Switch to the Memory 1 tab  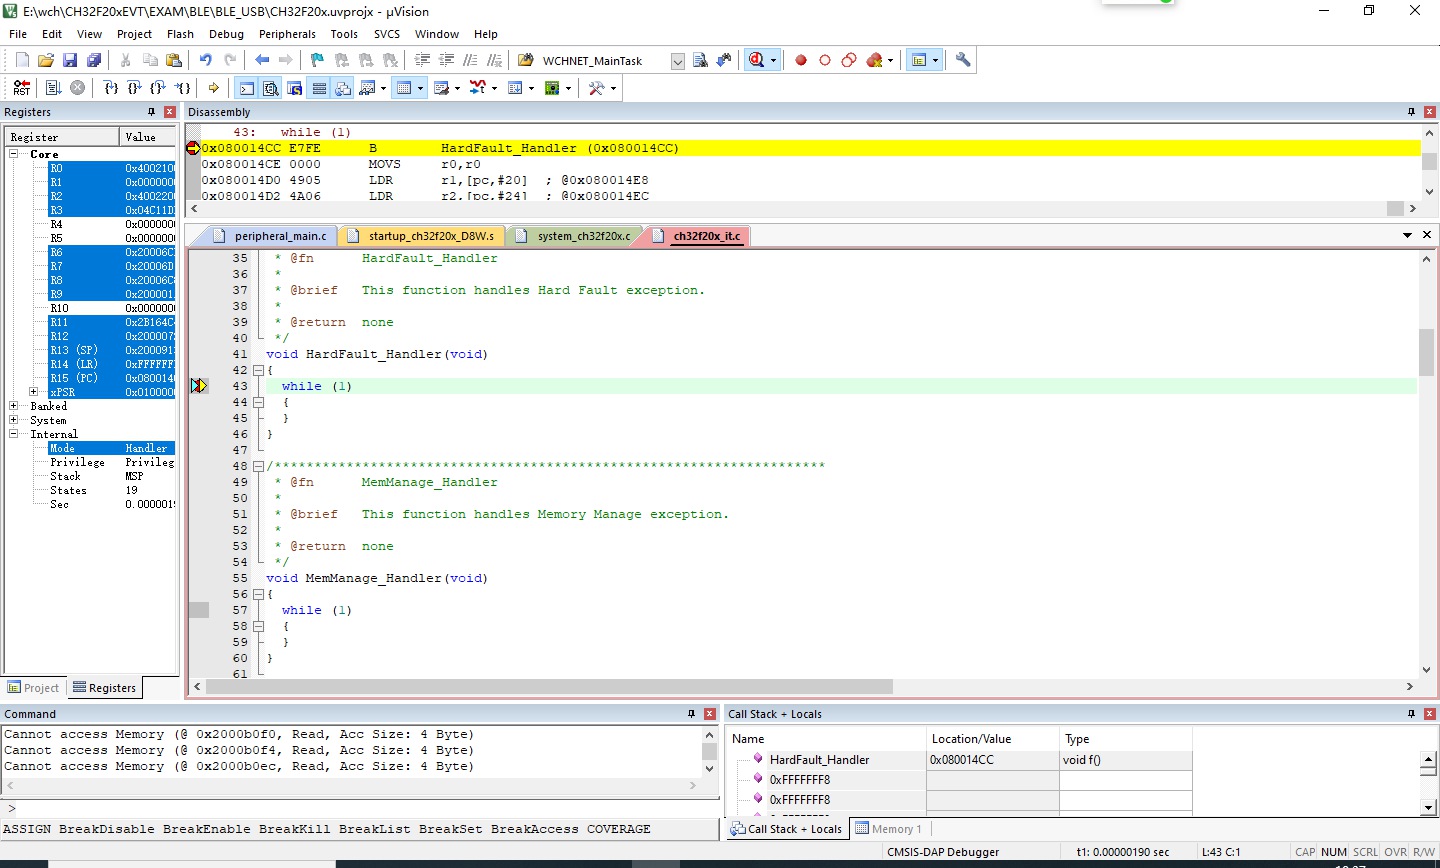pos(889,829)
